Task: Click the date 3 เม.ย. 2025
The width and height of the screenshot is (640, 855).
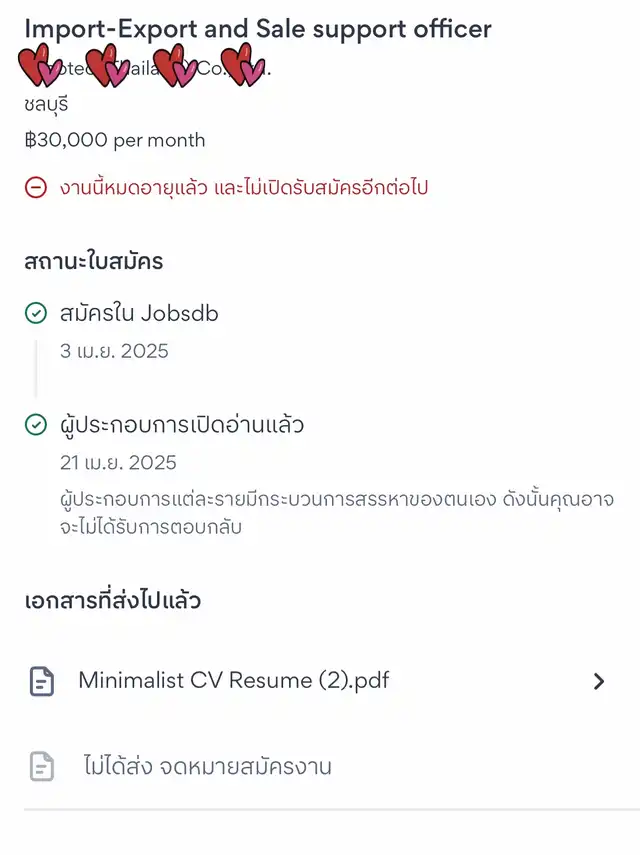Action: coord(114,351)
